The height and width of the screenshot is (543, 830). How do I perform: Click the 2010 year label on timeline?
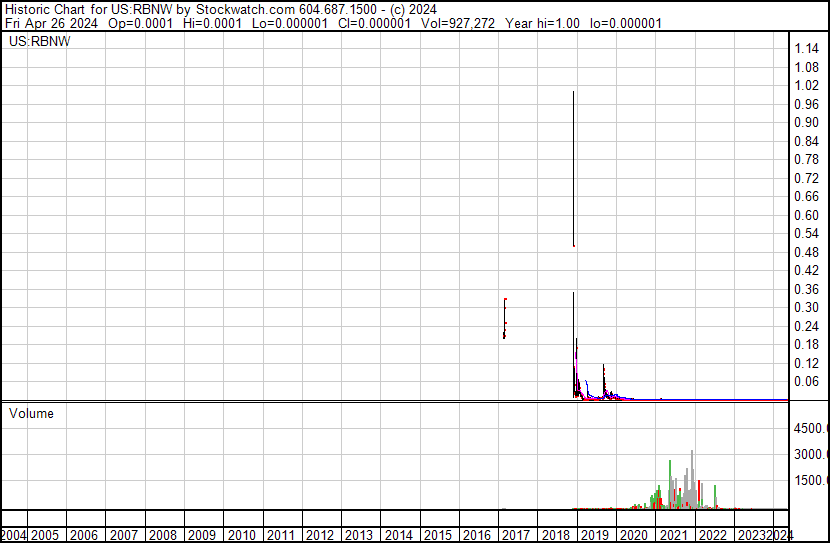pyautogui.click(x=241, y=535)
